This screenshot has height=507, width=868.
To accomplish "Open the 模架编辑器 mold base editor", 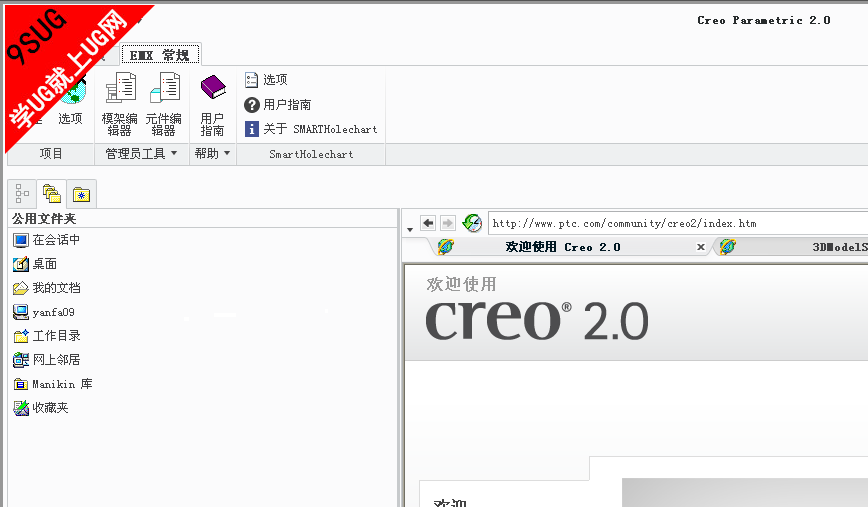I will coord(120,104).
